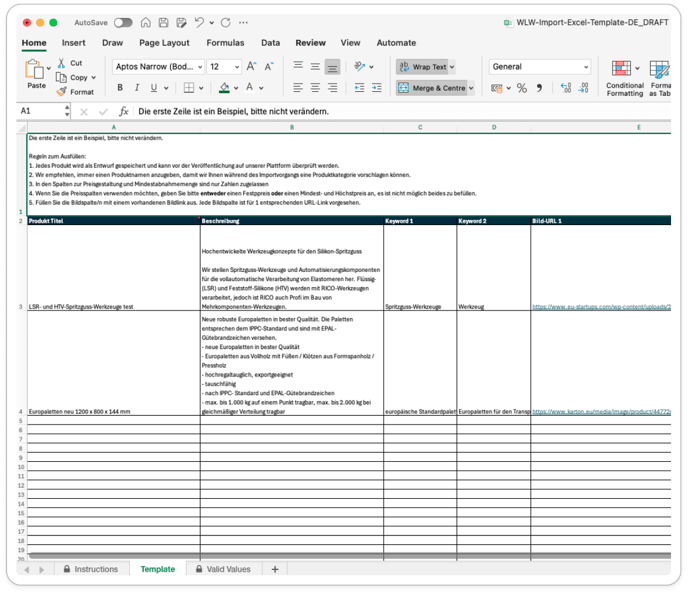The image size is (688, 594).
Task: Decrease the indent
Action: click(359, 88)
